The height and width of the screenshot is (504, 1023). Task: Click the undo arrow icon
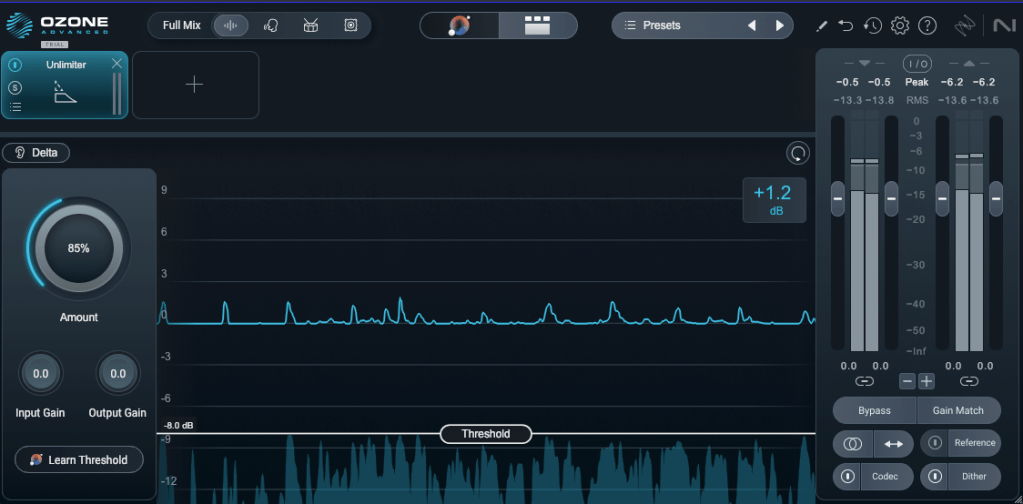[846, 26]
